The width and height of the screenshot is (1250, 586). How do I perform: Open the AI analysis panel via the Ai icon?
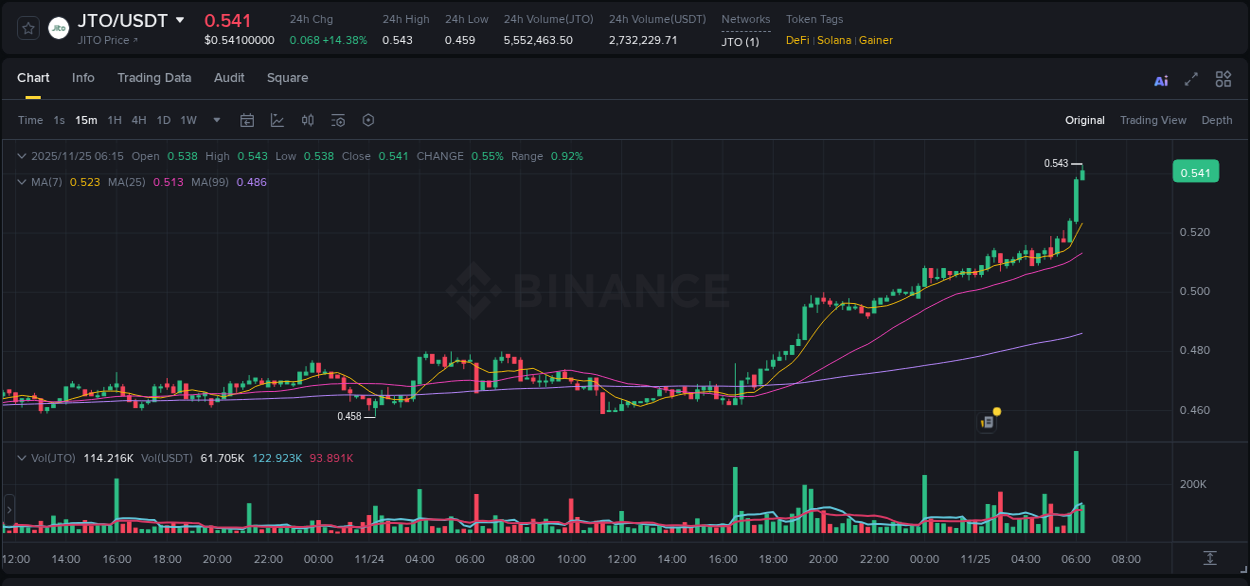tap(1161, 79)
